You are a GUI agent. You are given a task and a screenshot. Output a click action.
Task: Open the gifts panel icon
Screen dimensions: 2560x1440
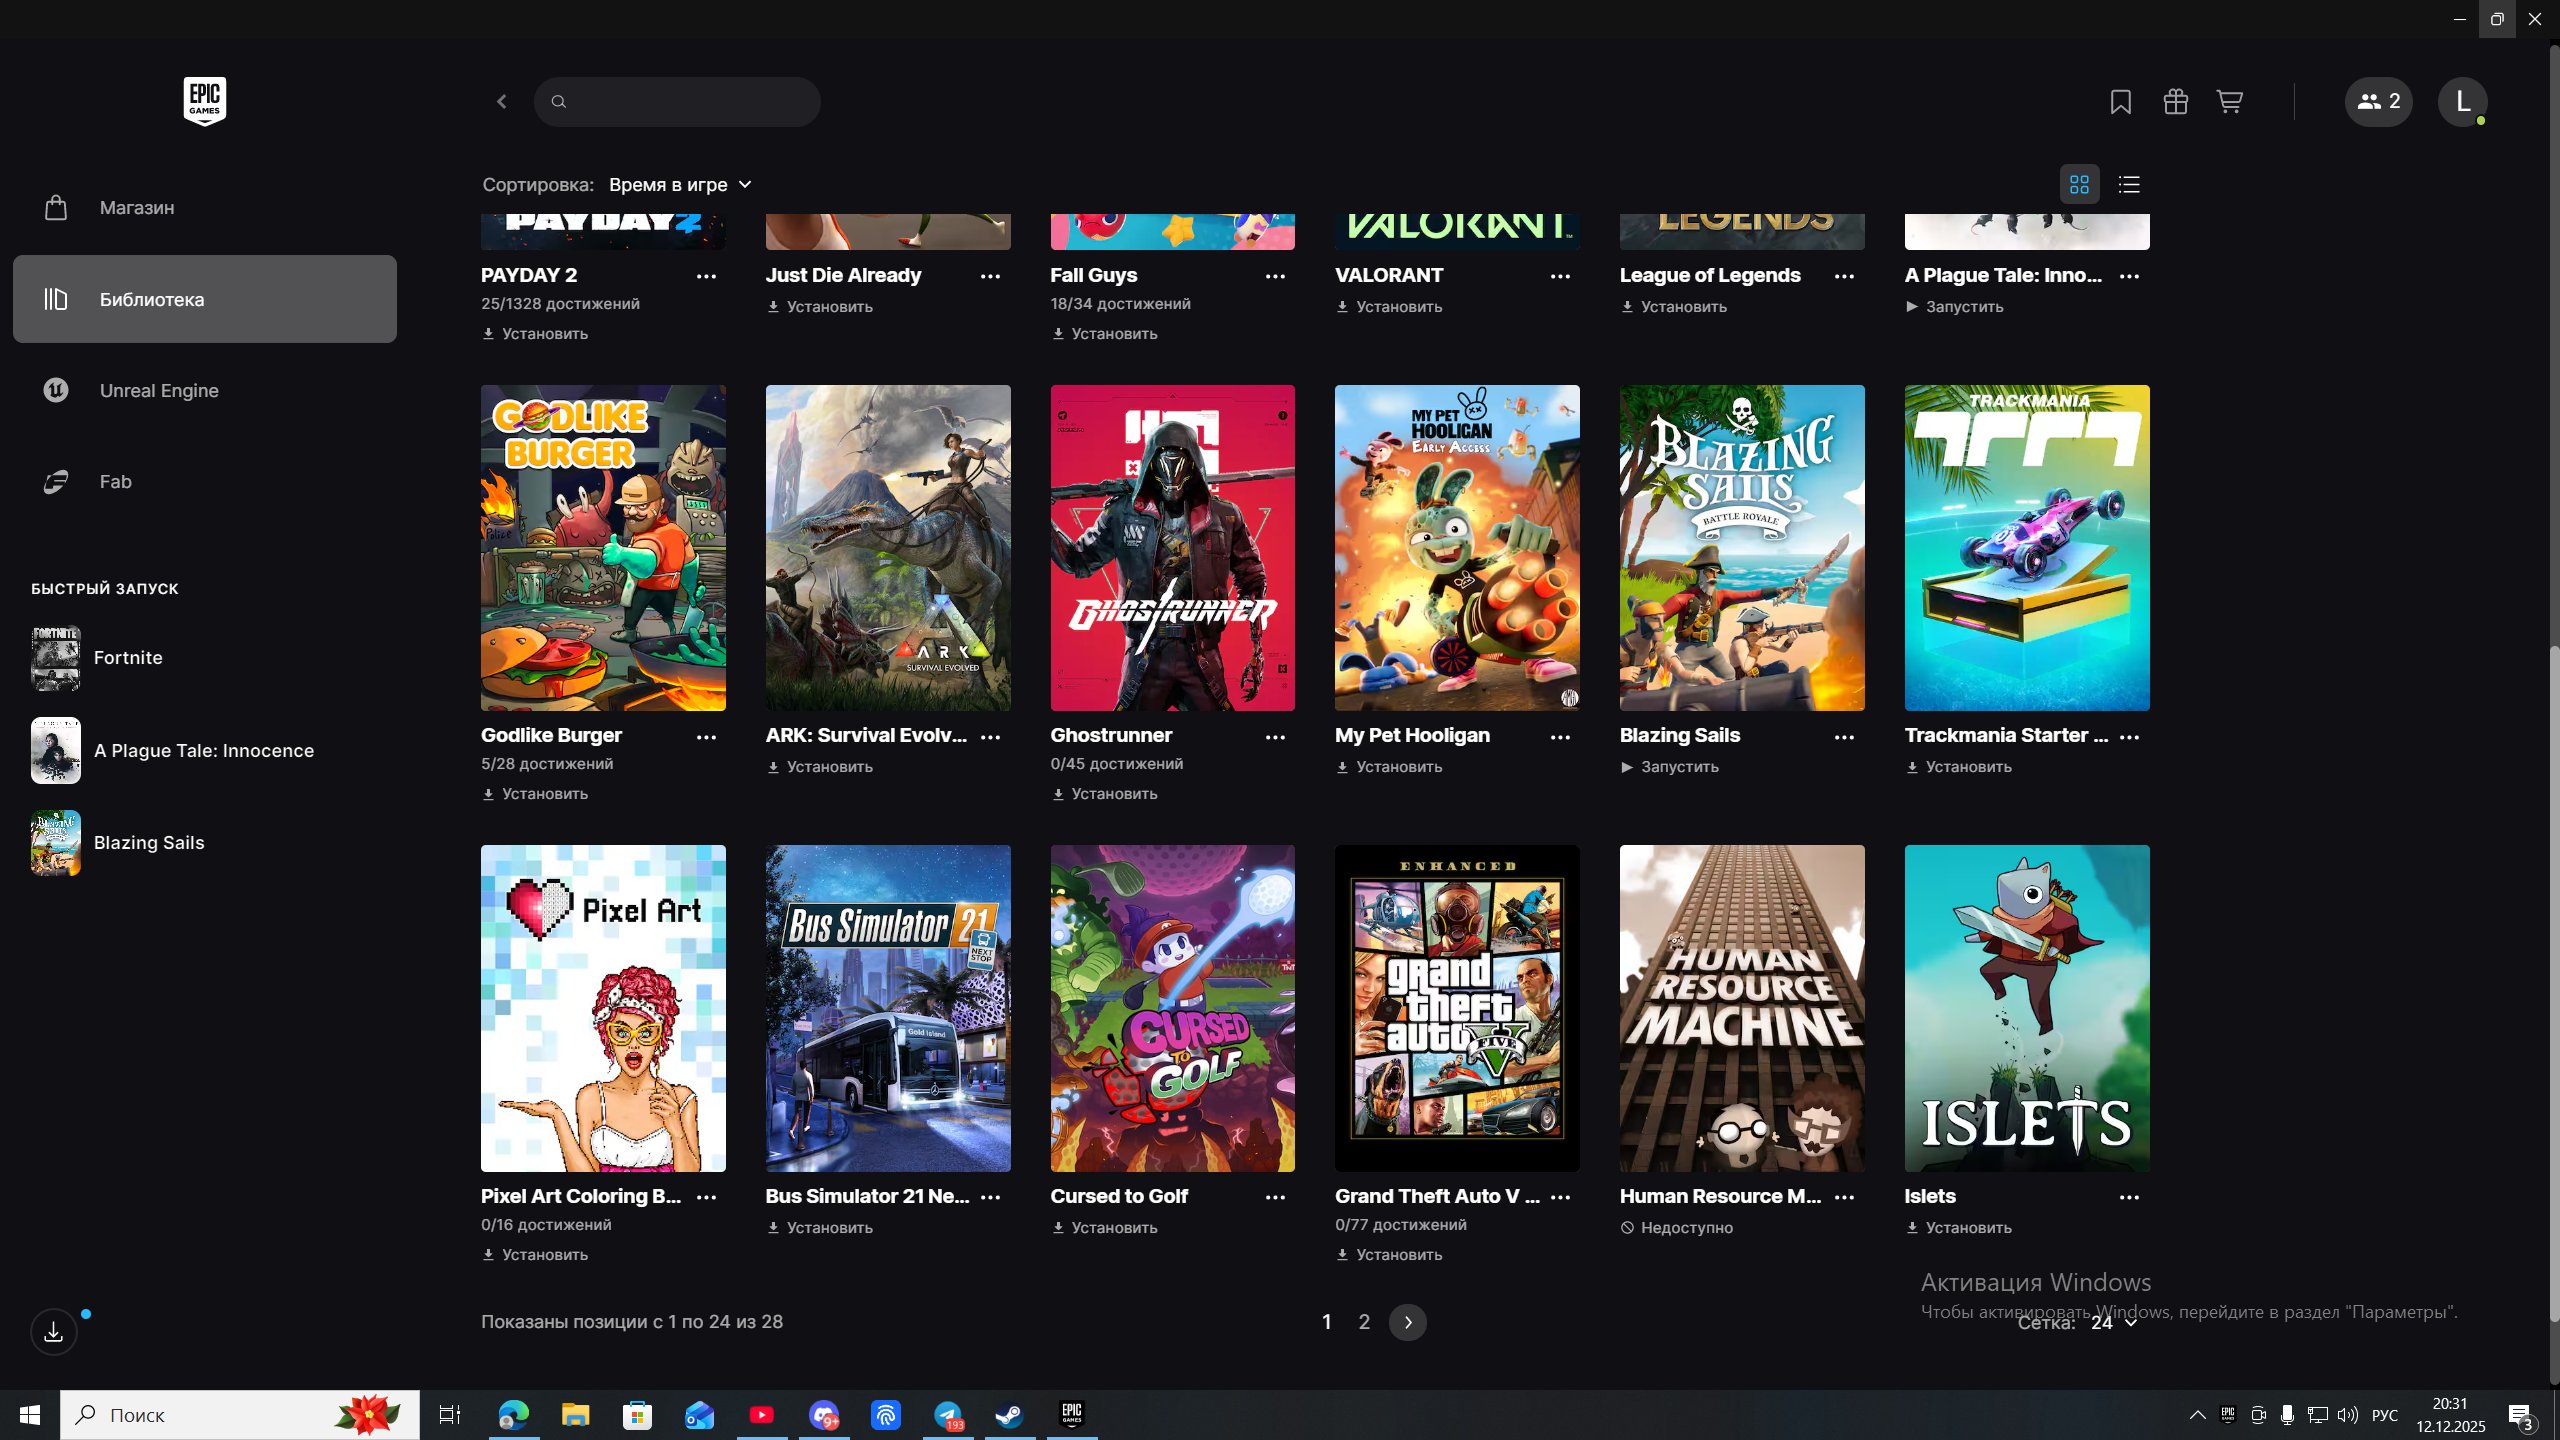(2175, 101)
